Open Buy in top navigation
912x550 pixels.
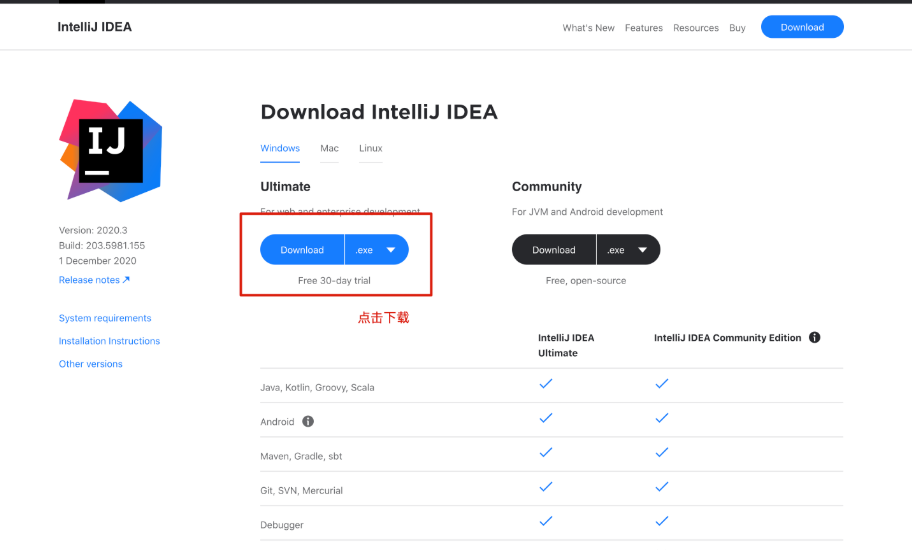point(737,28)
